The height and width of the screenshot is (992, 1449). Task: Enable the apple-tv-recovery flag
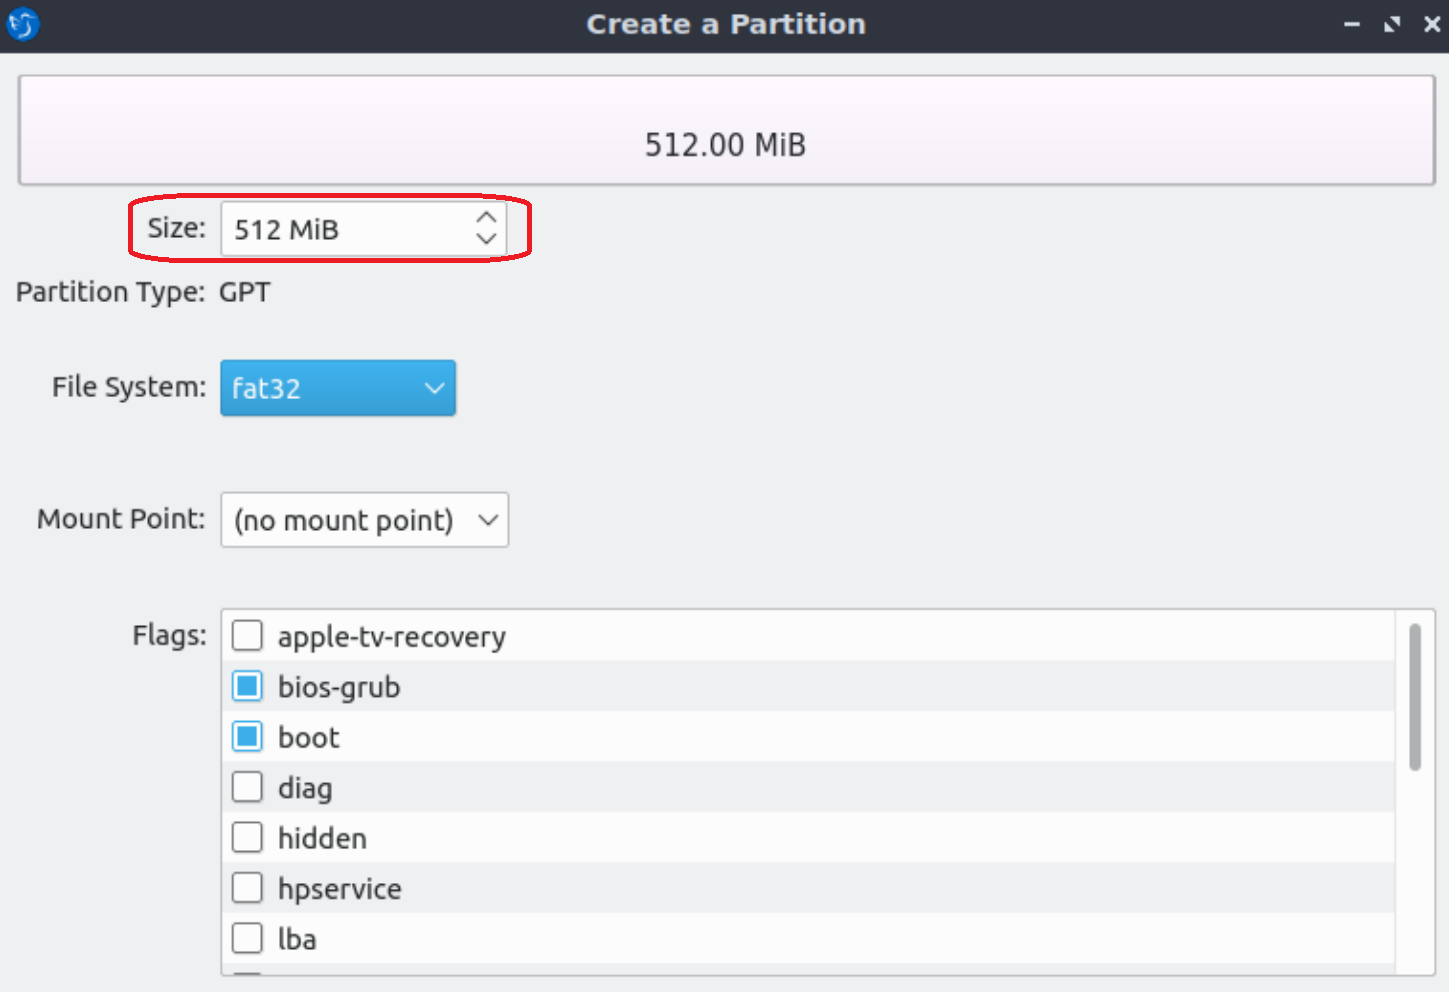(x=247, y=635)
